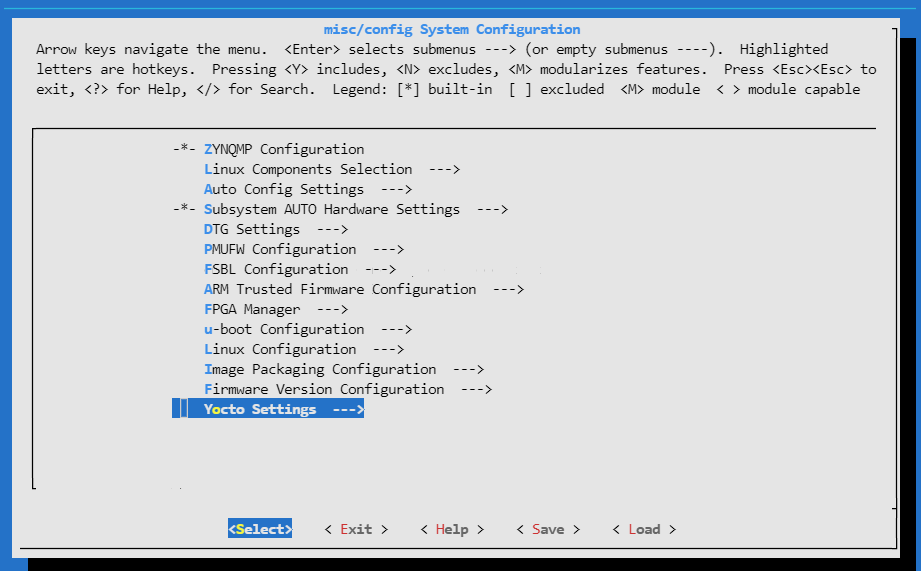Click the Load button

pos(644,529)
